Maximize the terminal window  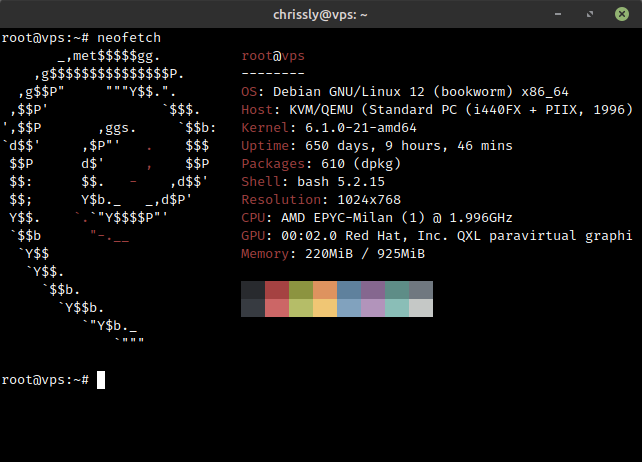click(x=590, y=14)
